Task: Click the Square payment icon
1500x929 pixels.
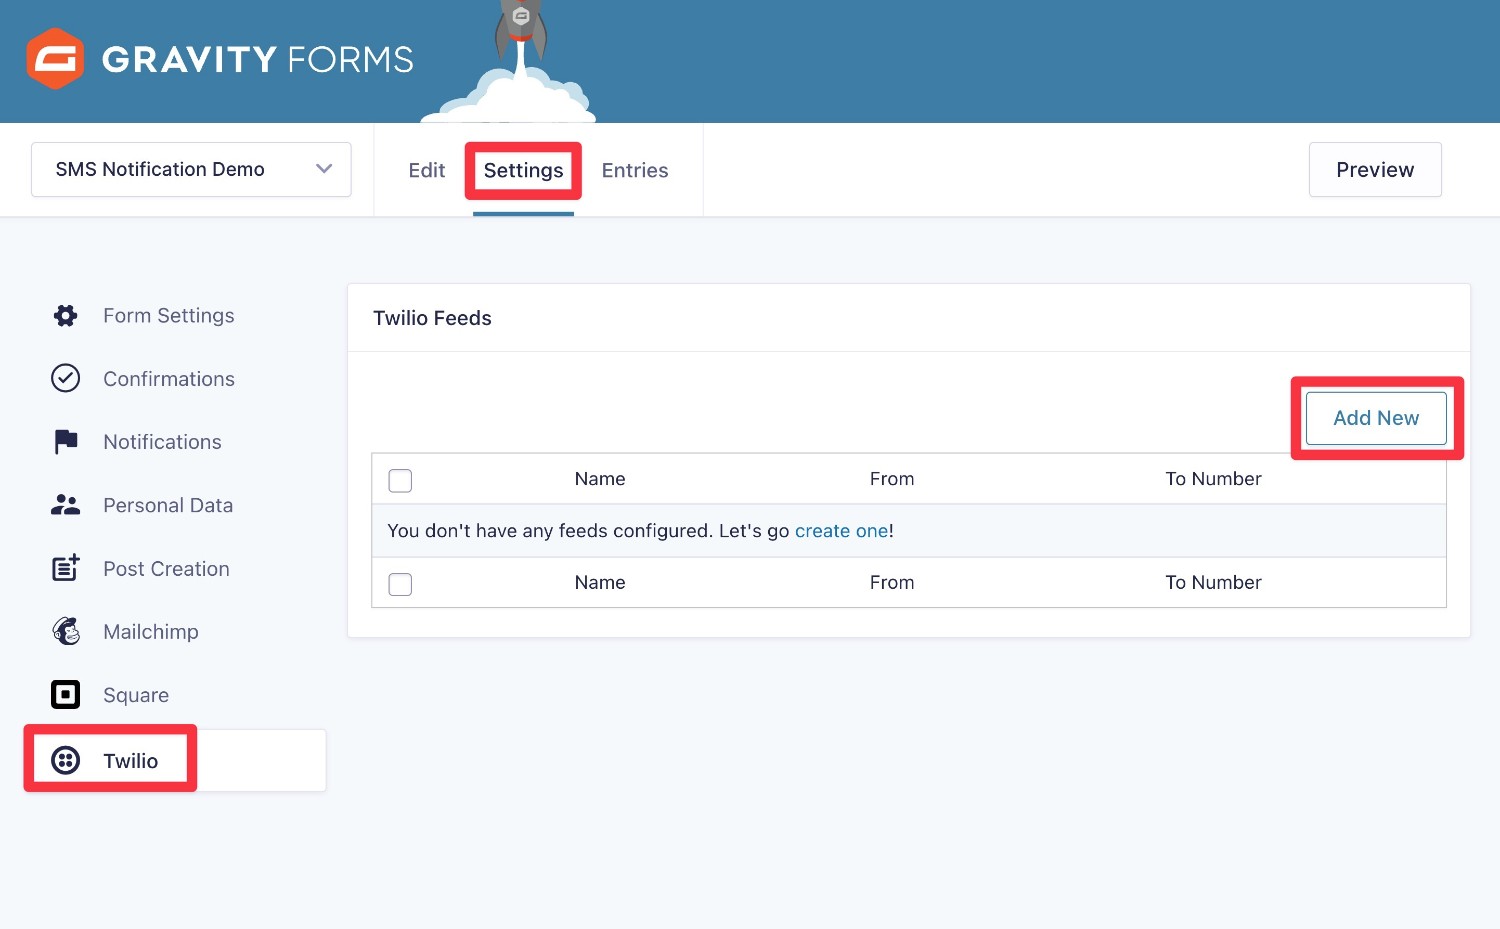Action: tap(64, 694)
